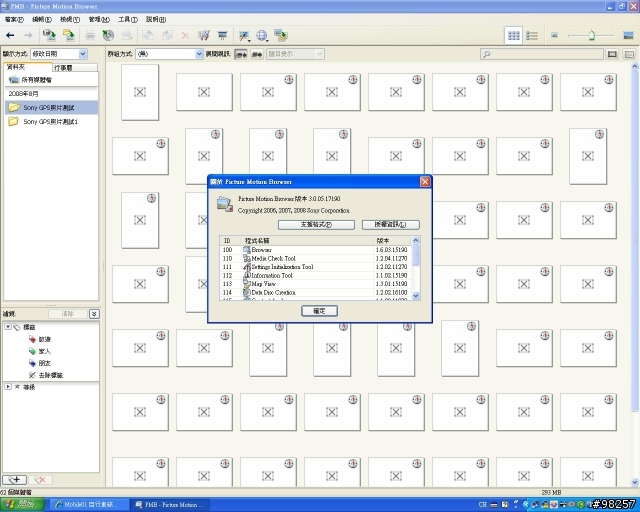This screenshot has width=640, height=512.
Task: Open the 編輯(E) menu
Action: pyautogui.click(x=42, y=19)
